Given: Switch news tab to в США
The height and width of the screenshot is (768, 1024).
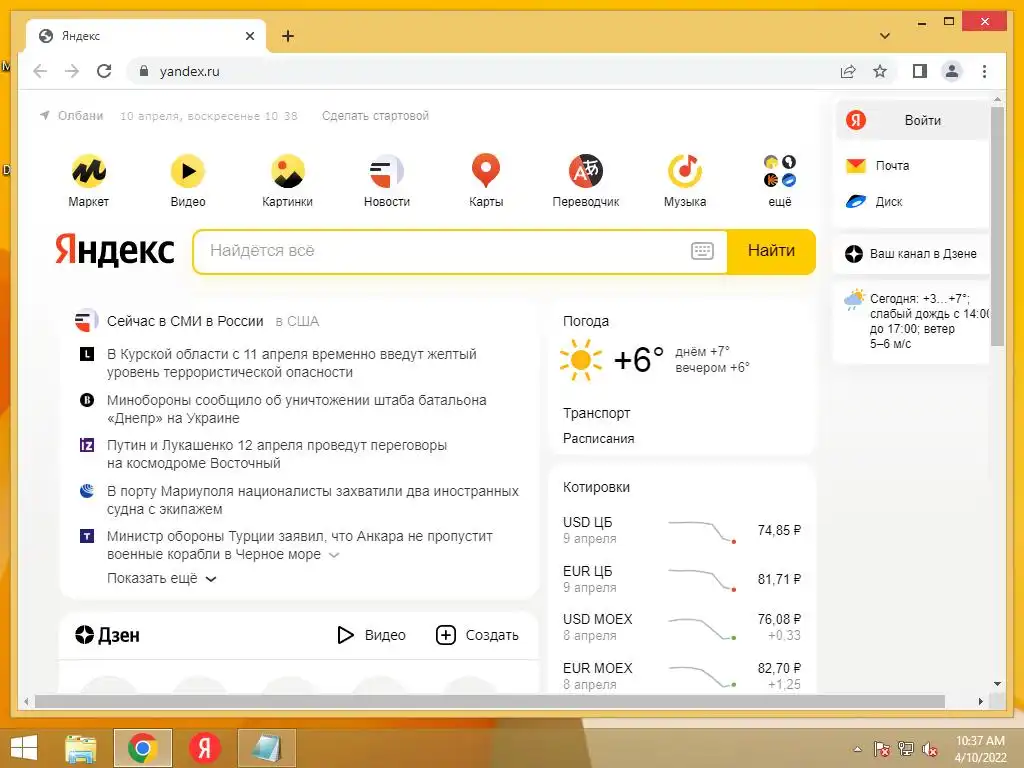Looking at the screenshot, I should click(x=297, y=321).
